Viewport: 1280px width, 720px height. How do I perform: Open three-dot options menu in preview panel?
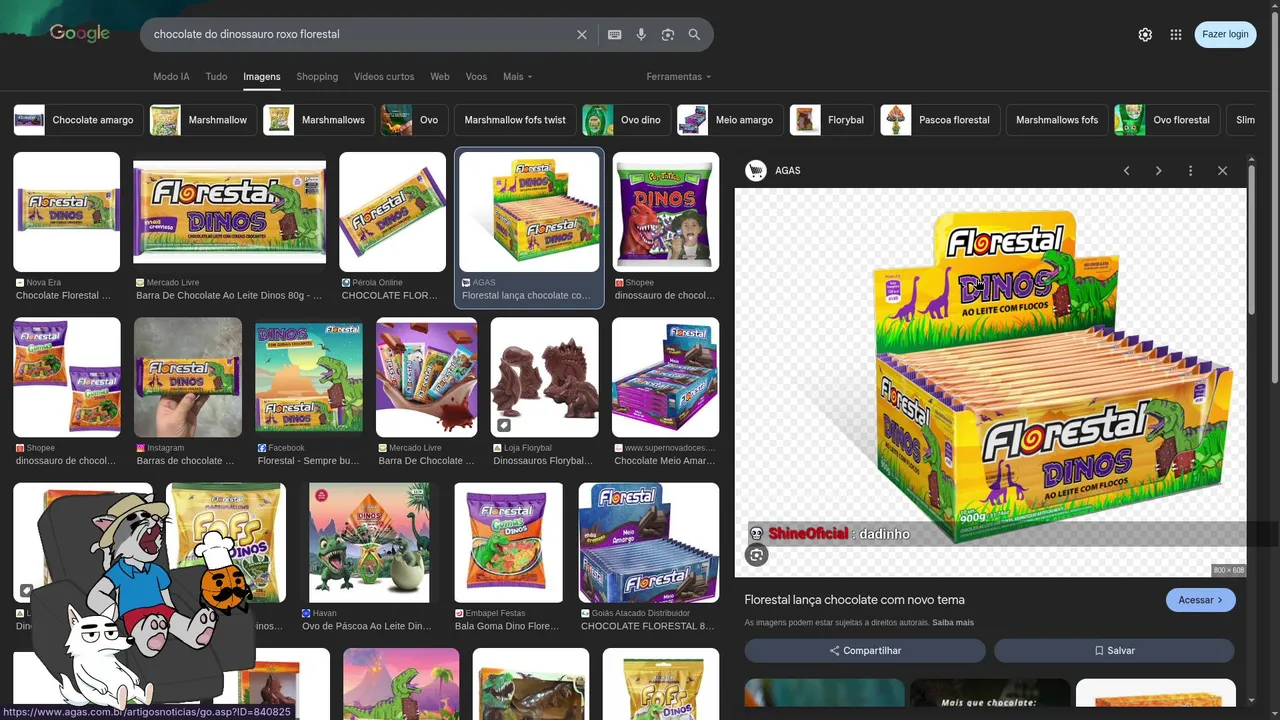pyautogui.click(x=1190, y=171)
